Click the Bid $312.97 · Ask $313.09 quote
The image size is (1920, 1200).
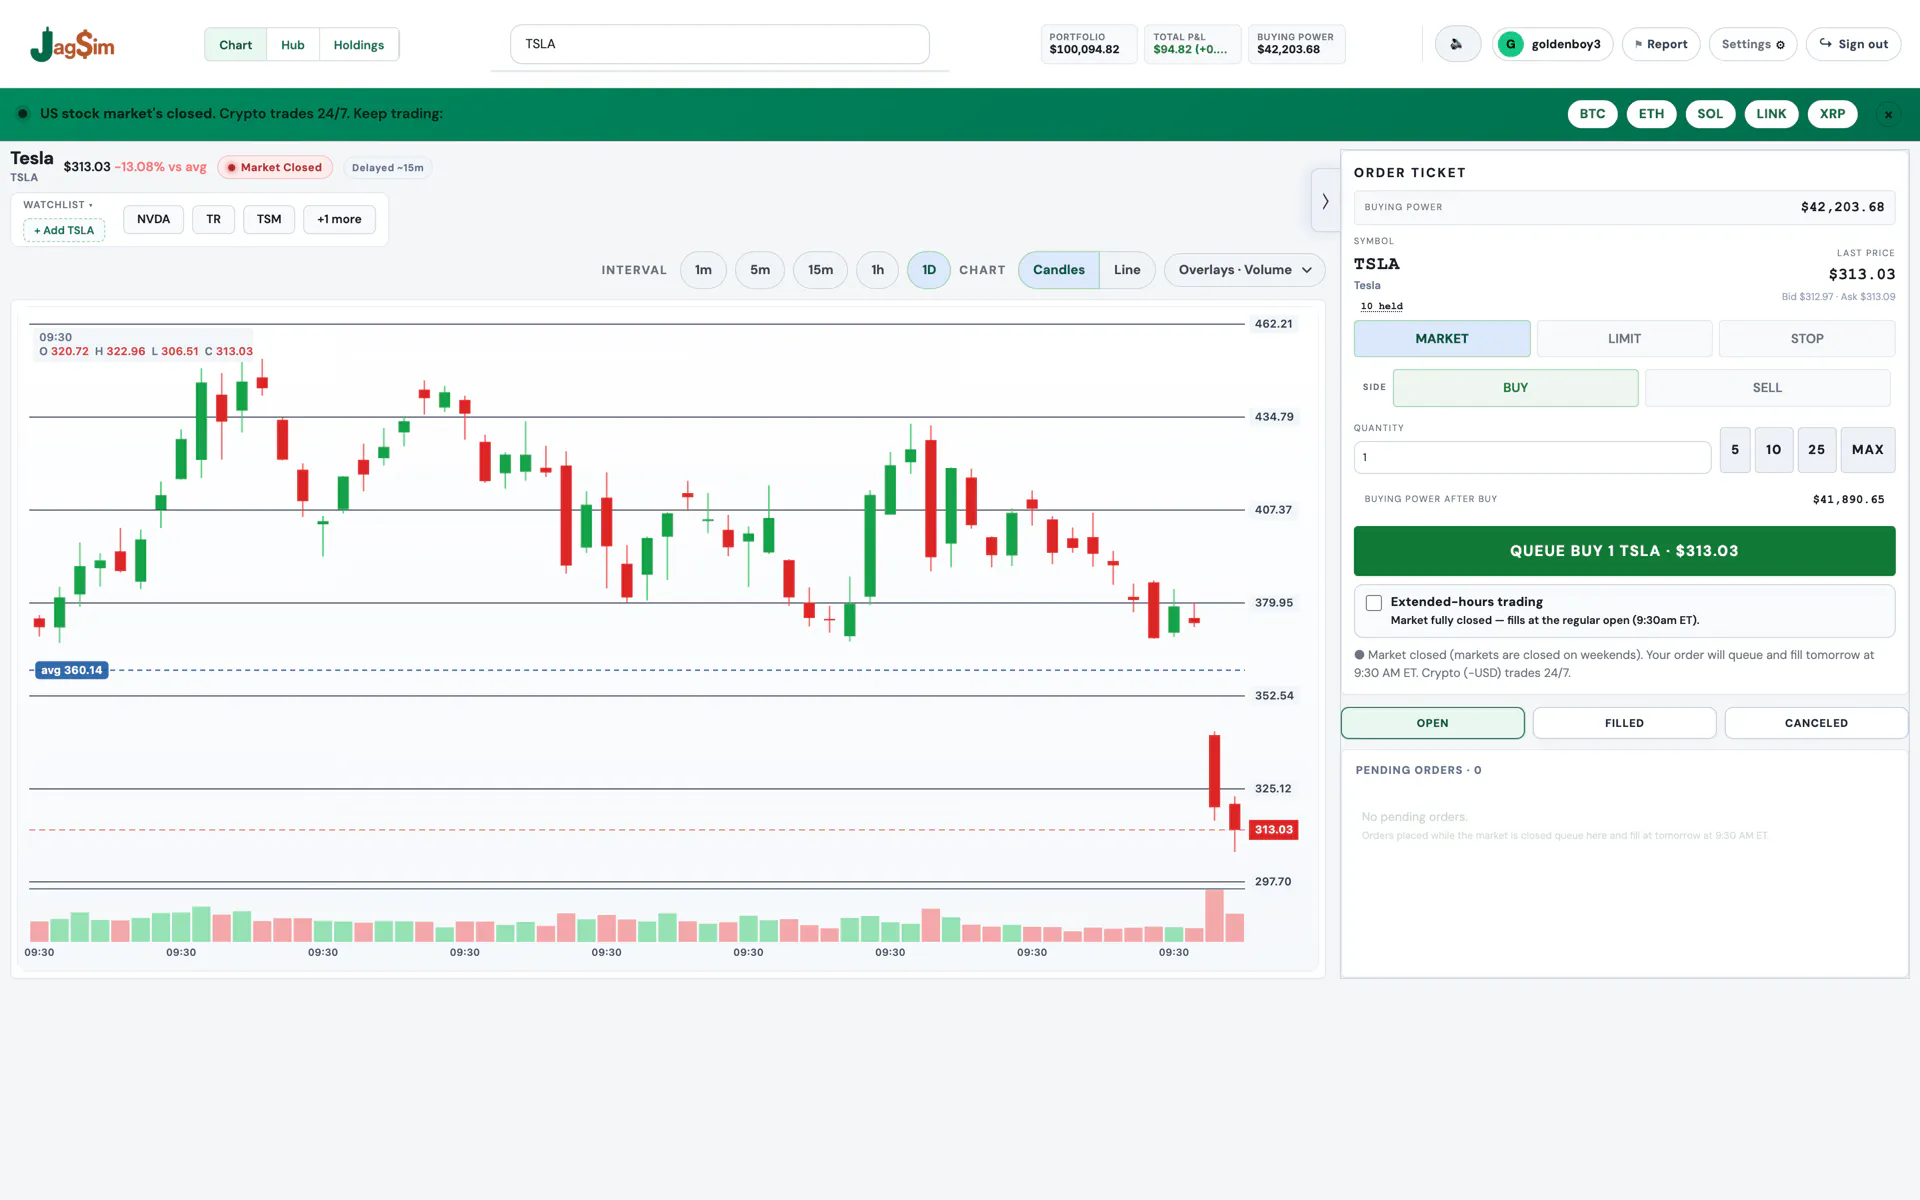click(1838, 297)
